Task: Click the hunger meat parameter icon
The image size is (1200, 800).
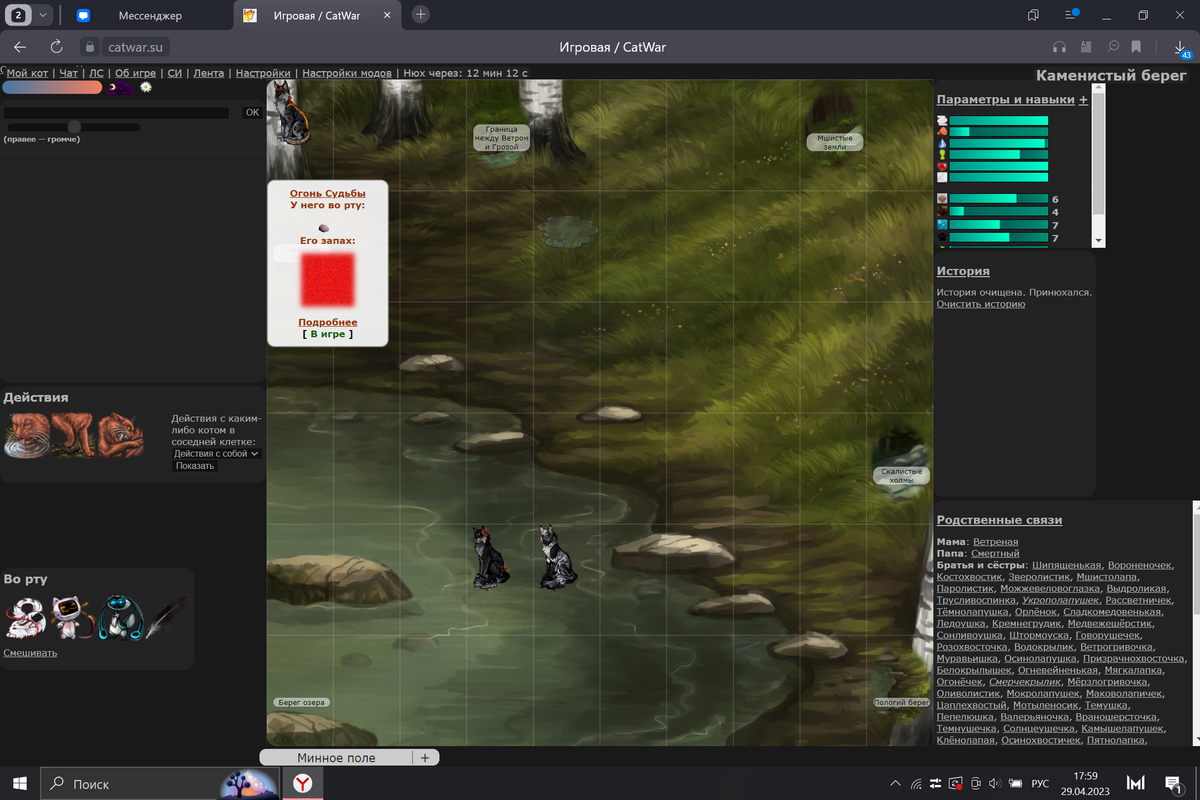Action: pos(942,132)
